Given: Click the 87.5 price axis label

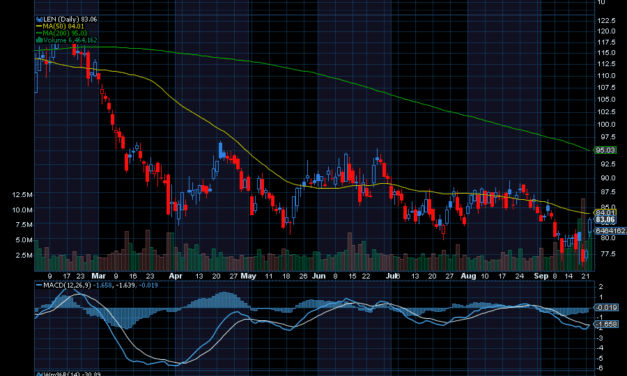Looking at the screenshot, I should tap(607, 192).
